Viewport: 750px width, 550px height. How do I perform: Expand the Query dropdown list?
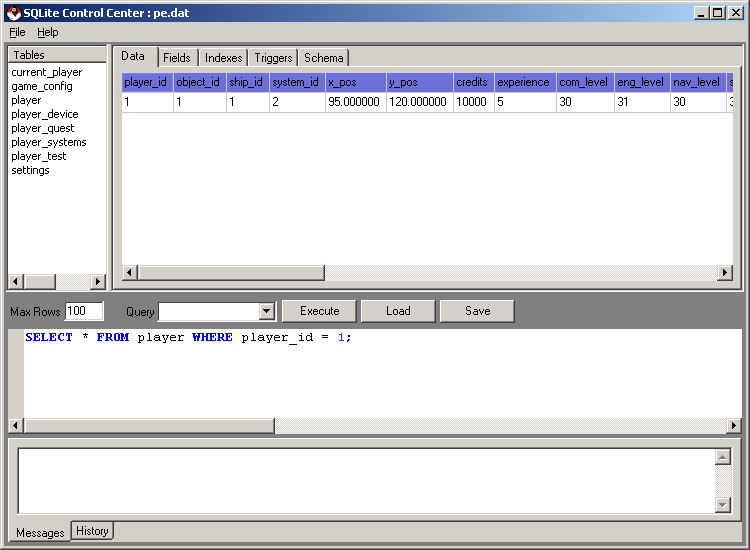[x=266, y=312]
